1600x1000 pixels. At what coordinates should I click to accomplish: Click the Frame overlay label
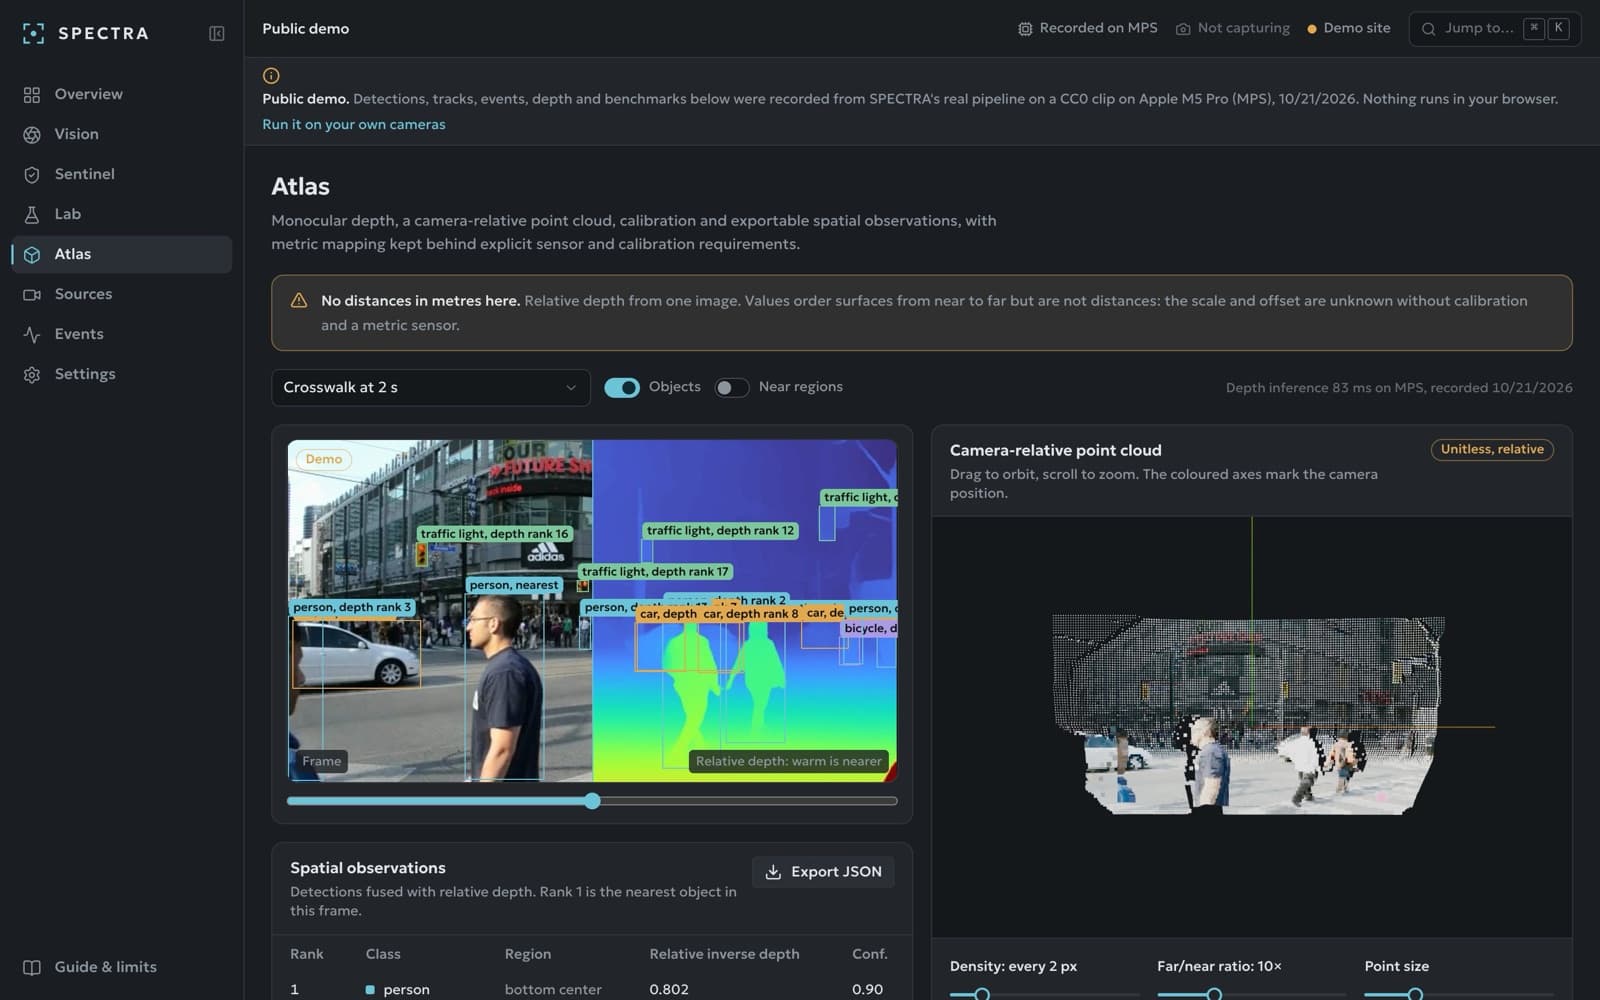322,761
